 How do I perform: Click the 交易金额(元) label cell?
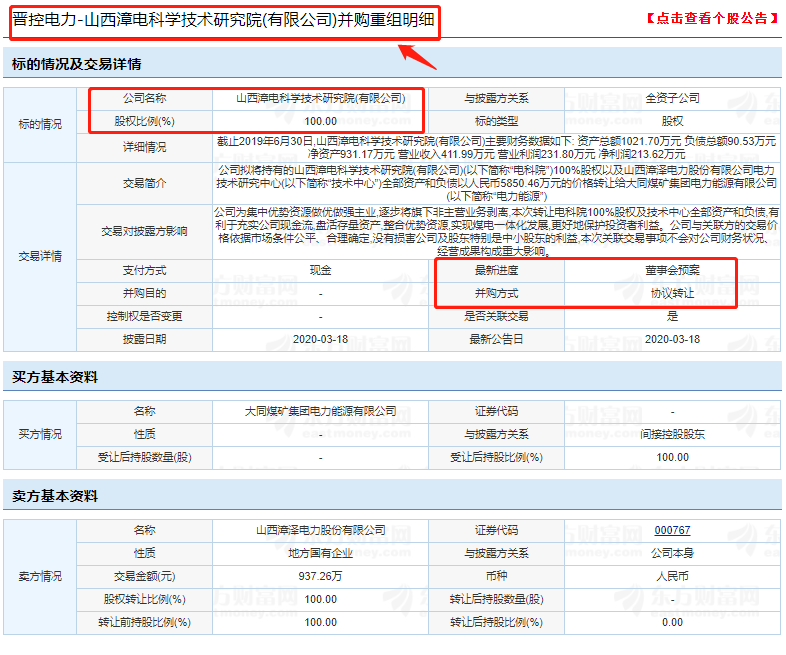[144, 576]
